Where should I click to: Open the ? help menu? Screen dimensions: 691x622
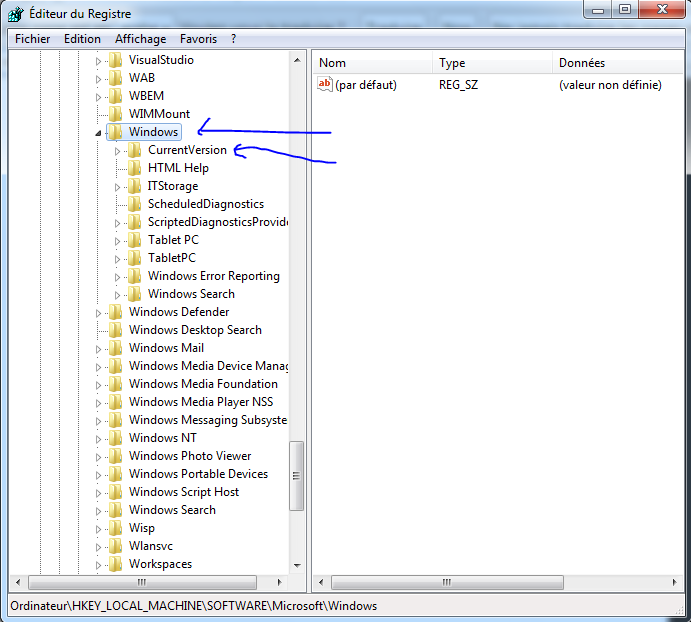pyautogui.click(x=234, y=39)
